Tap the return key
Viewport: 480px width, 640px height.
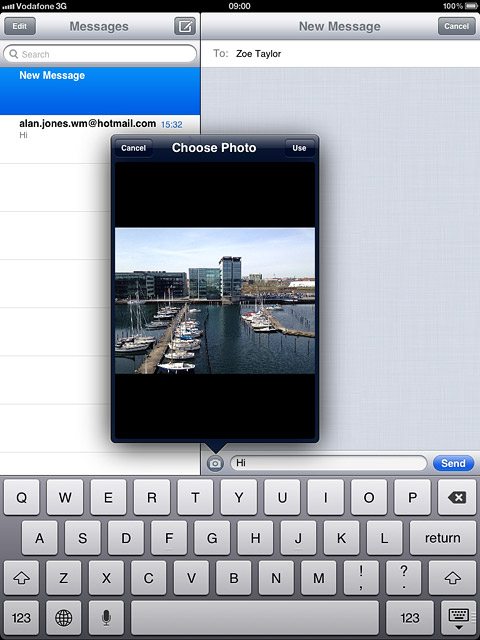click(442, 538)
